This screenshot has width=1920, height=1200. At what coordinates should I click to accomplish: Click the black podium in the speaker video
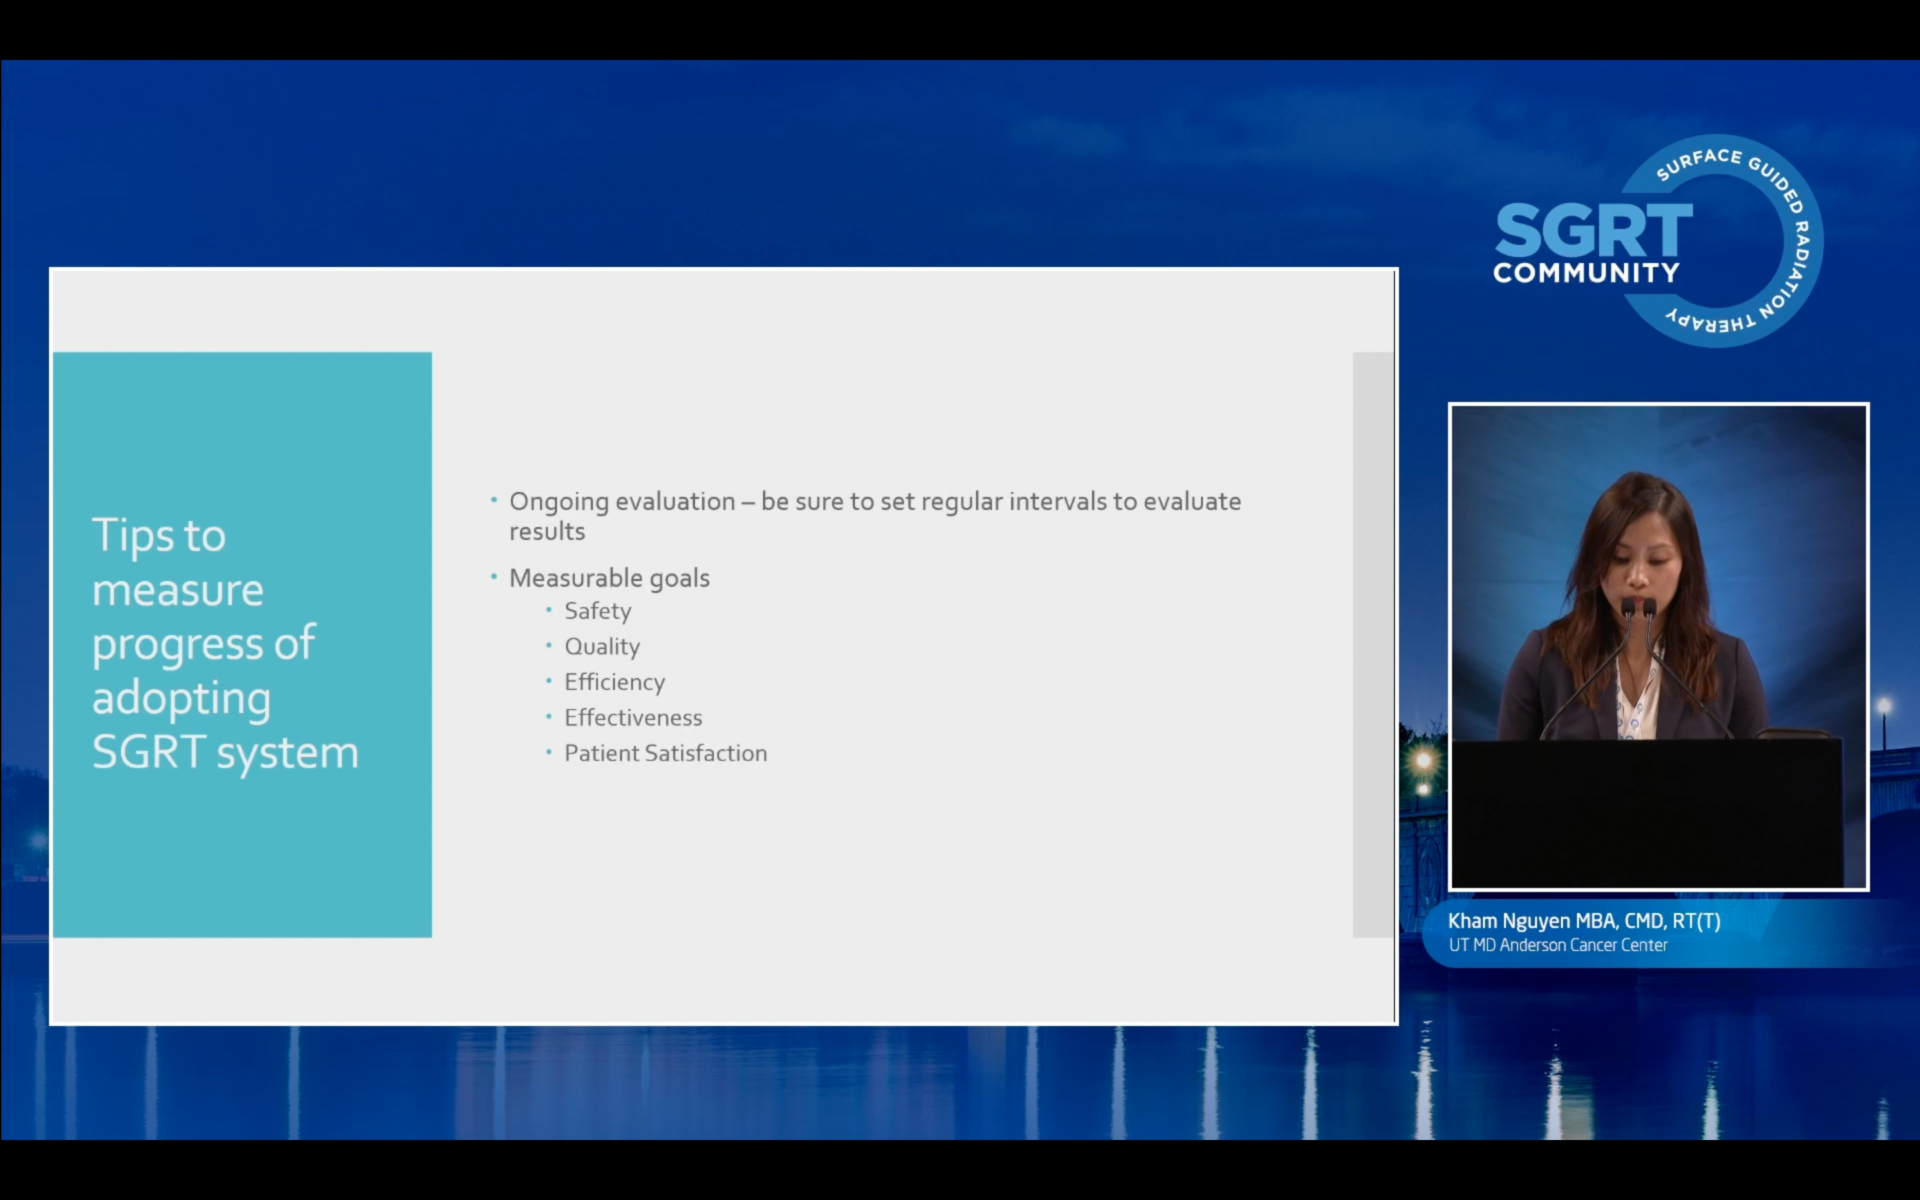pos(1648,812)
